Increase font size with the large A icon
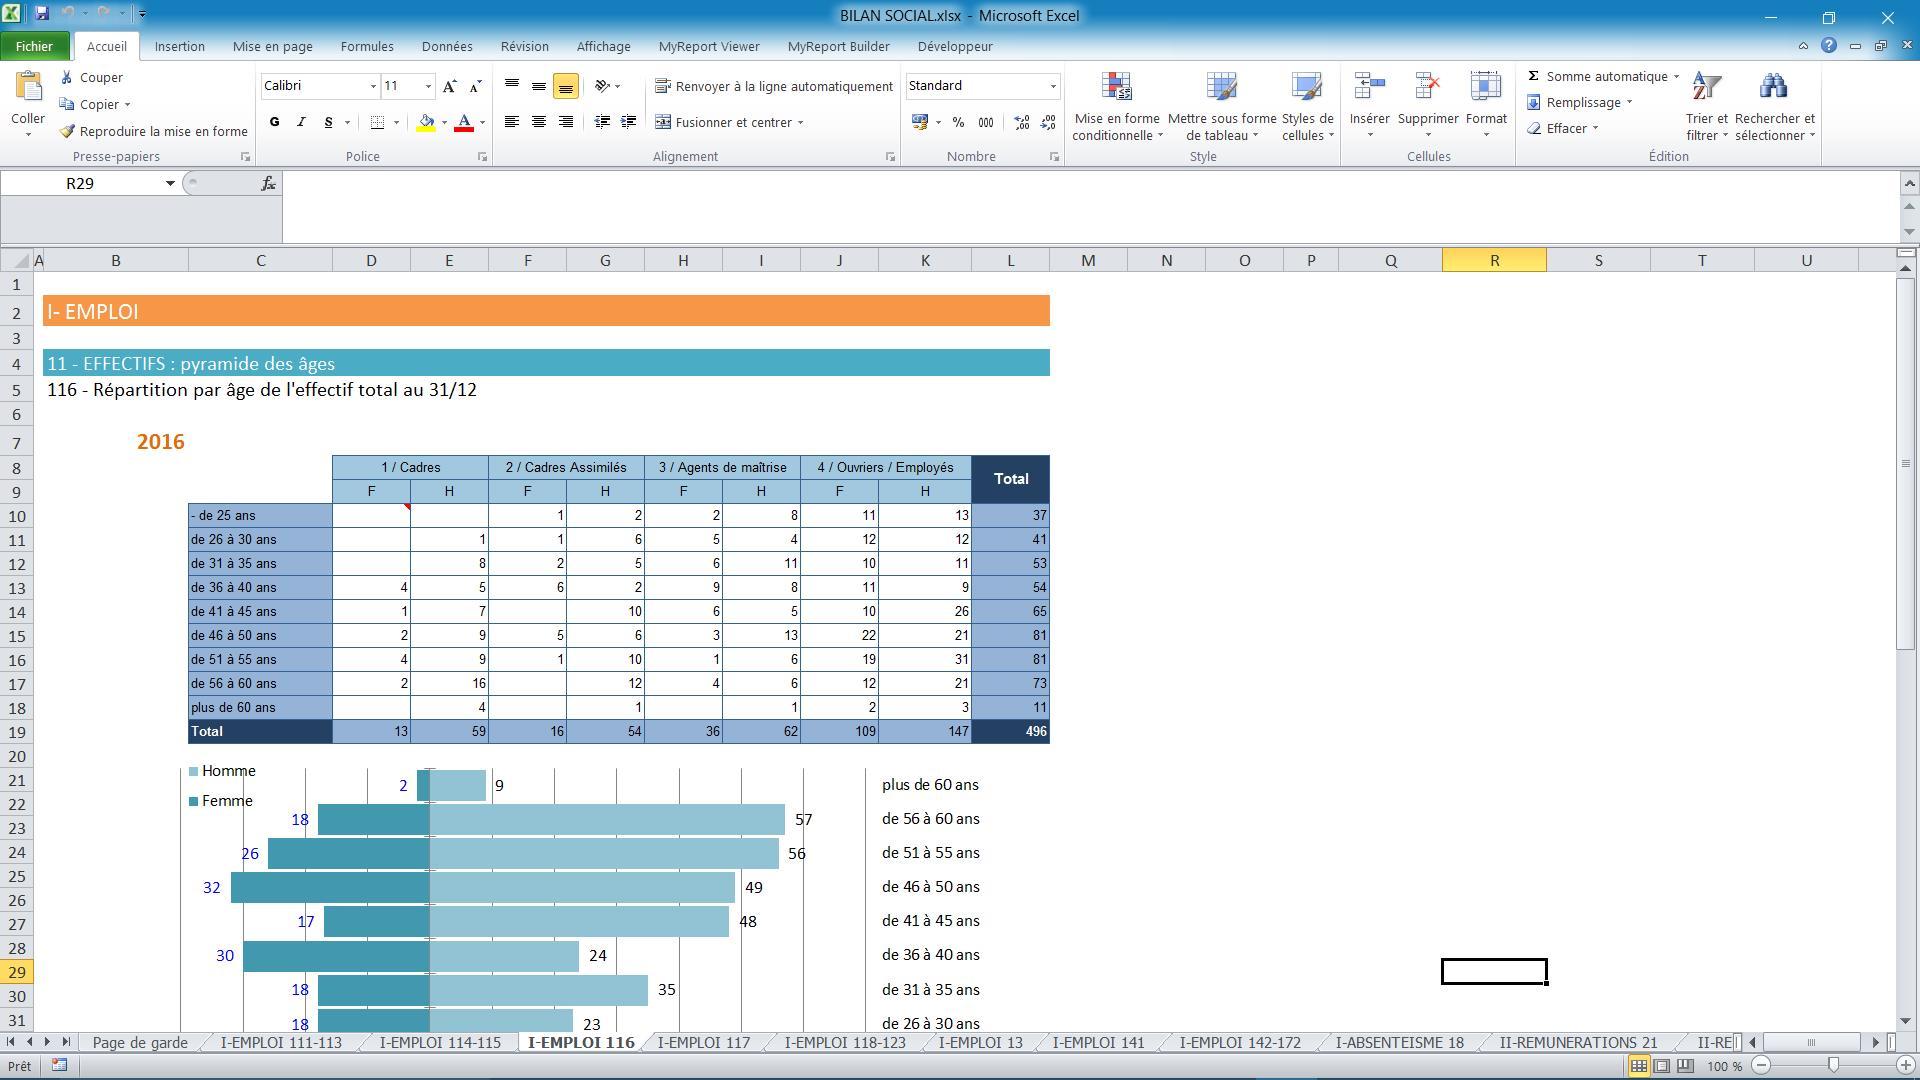The width and height of the screenshot is (1920, 1080). (450, 86)
